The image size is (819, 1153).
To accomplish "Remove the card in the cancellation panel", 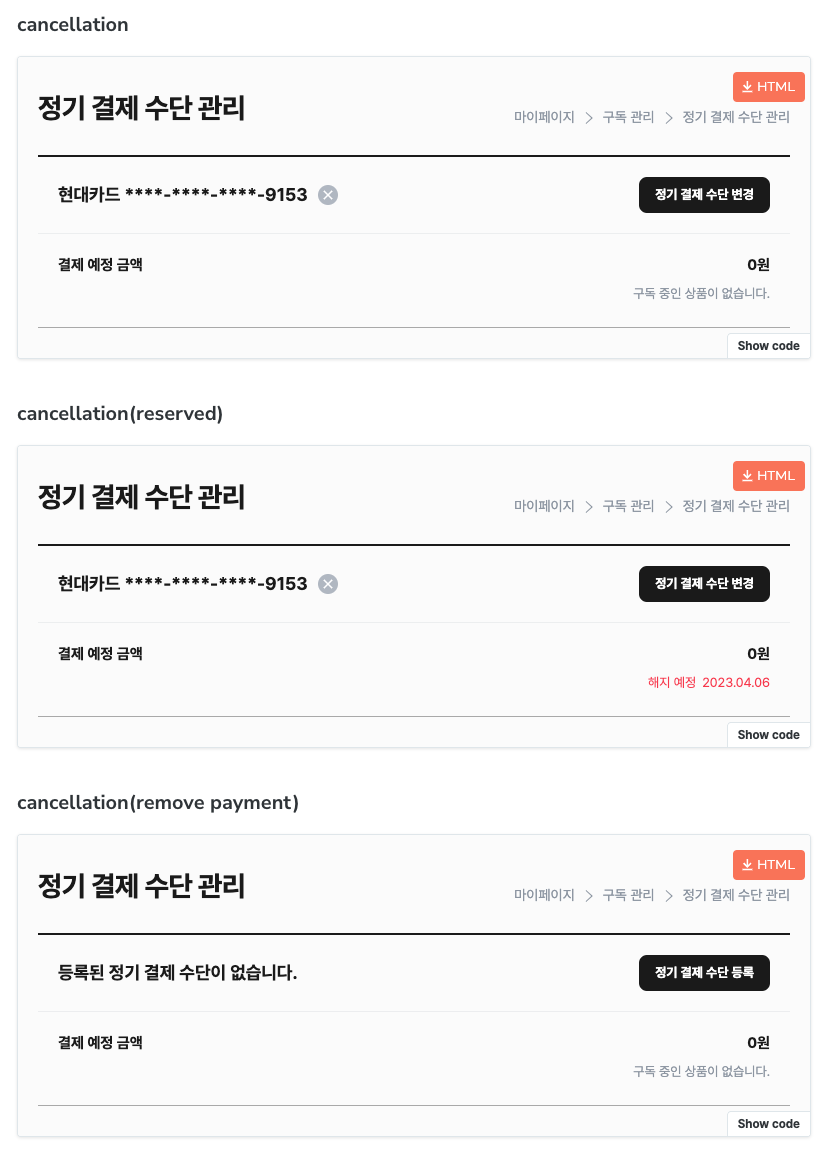I will (328, 195).
